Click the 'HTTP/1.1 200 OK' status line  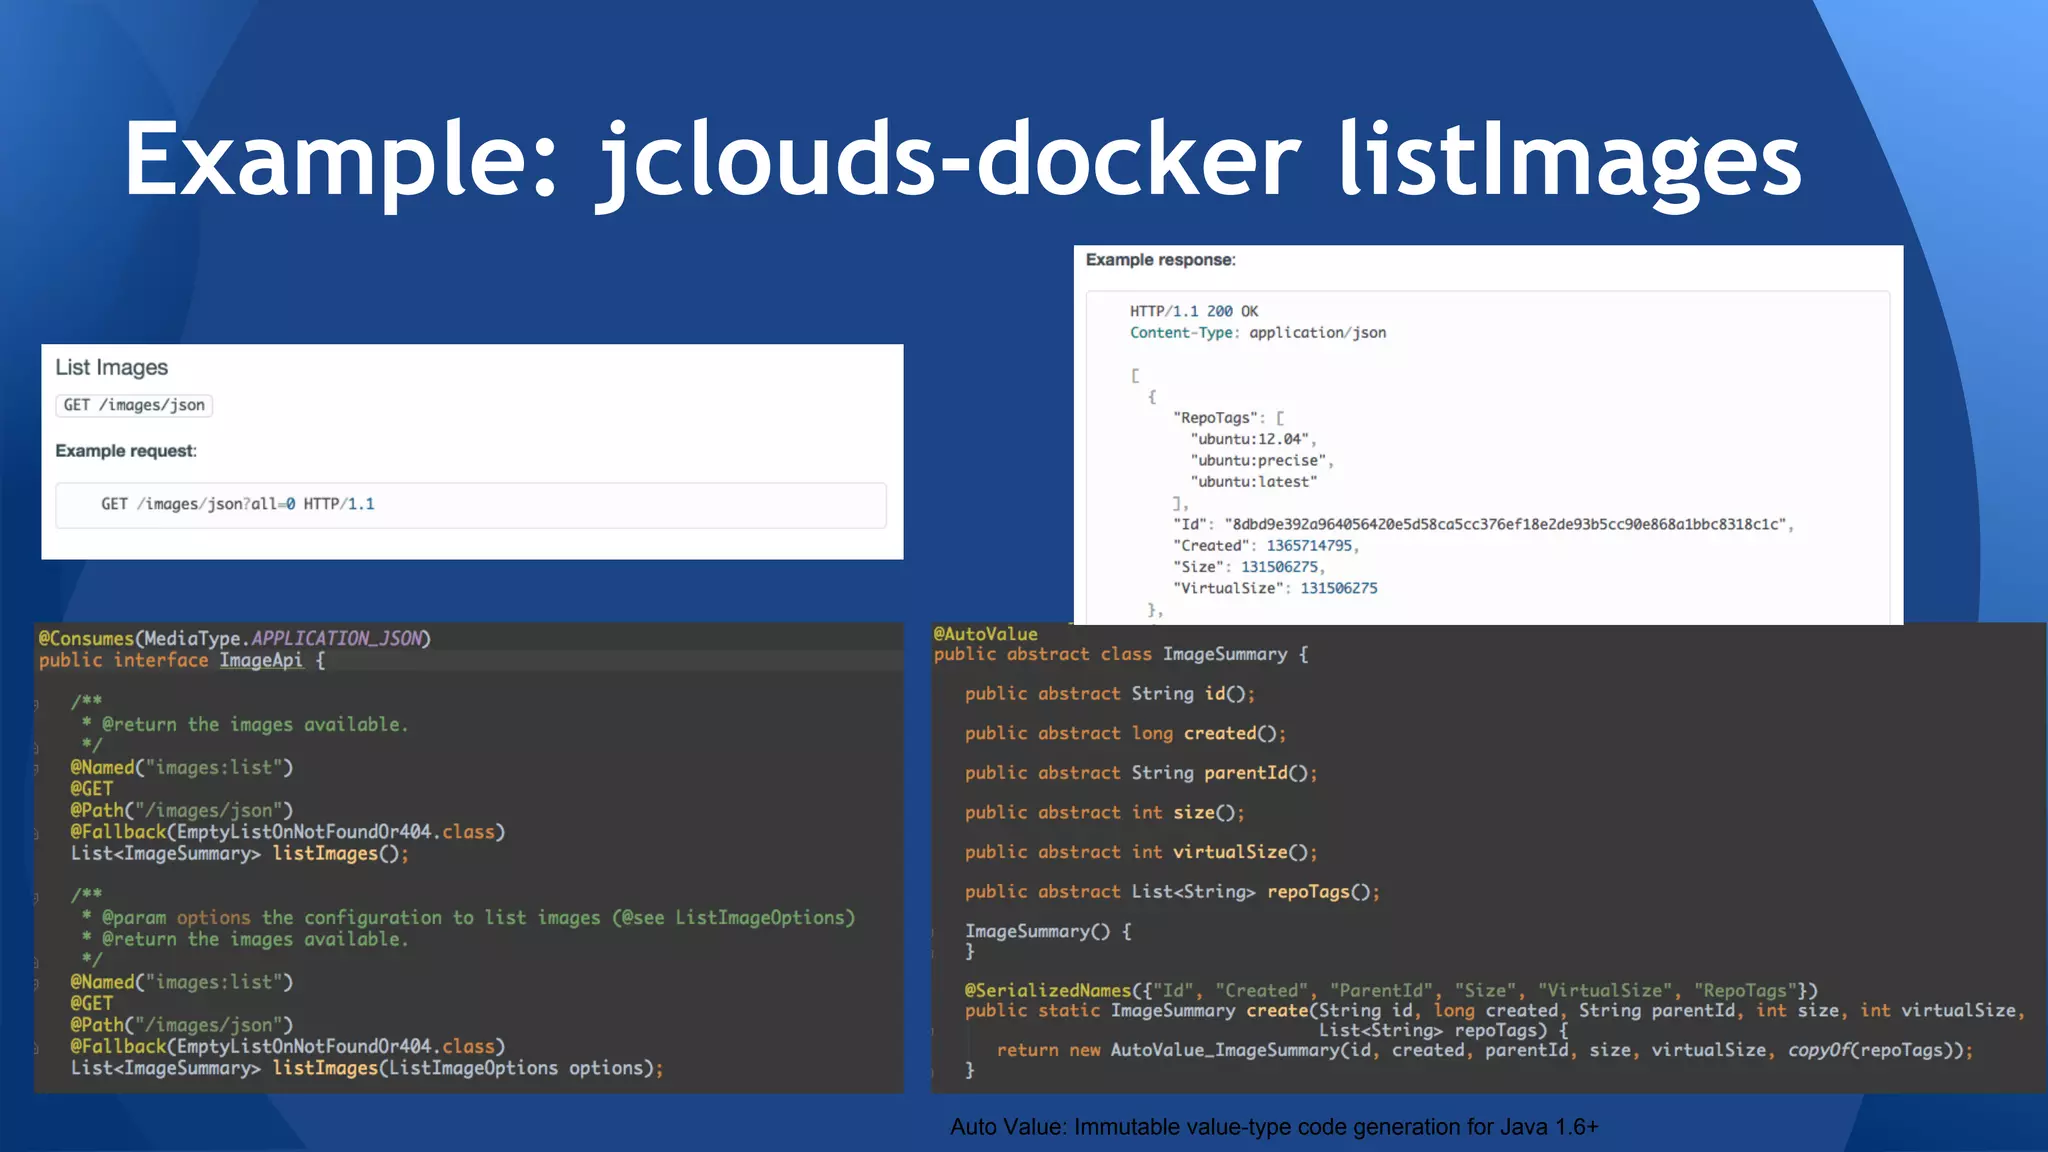(1194, 311)
